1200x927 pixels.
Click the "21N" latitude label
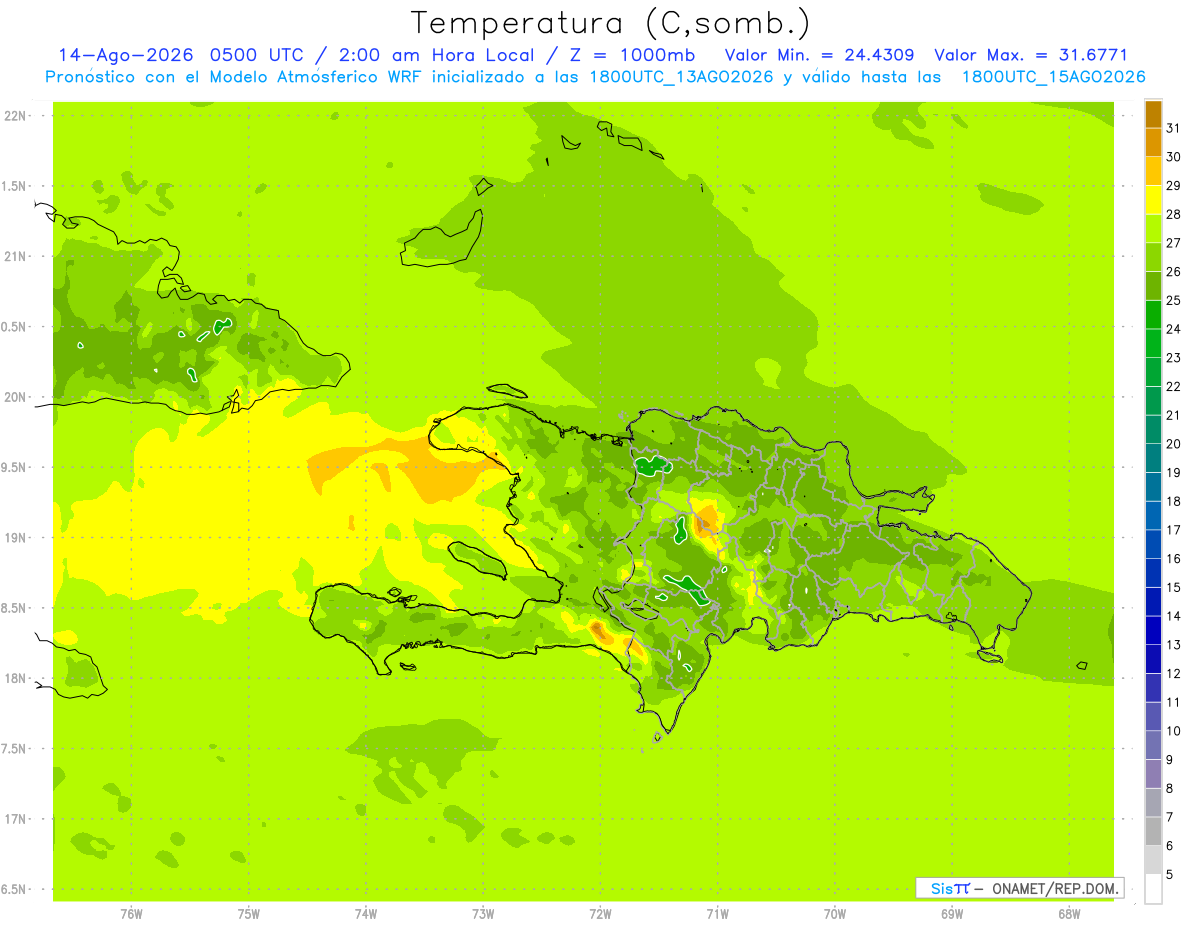(x=14, y=257)
